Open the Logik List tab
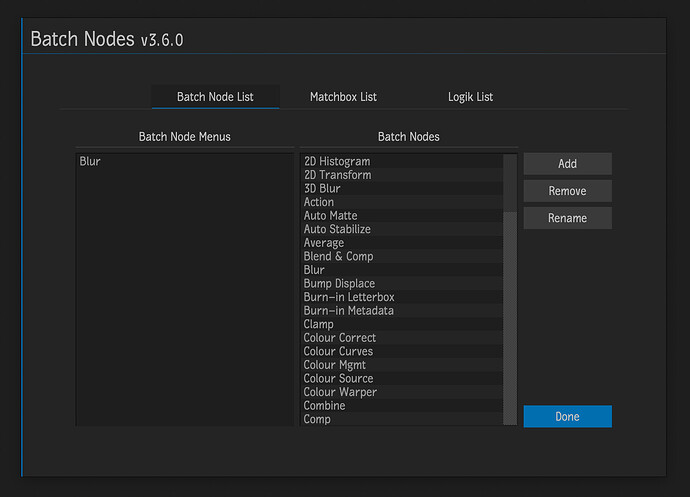The height and width of the screenshot is (497, 690). point(470,97)
